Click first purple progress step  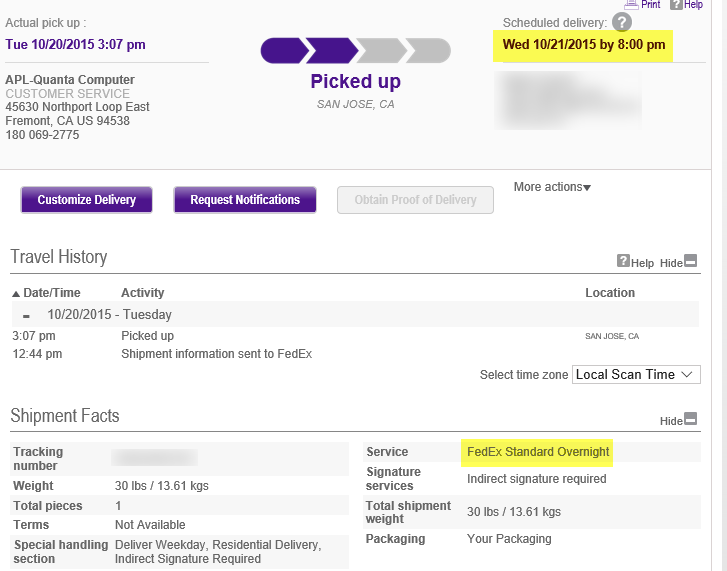pyautogui.click(x=284, y=50)
